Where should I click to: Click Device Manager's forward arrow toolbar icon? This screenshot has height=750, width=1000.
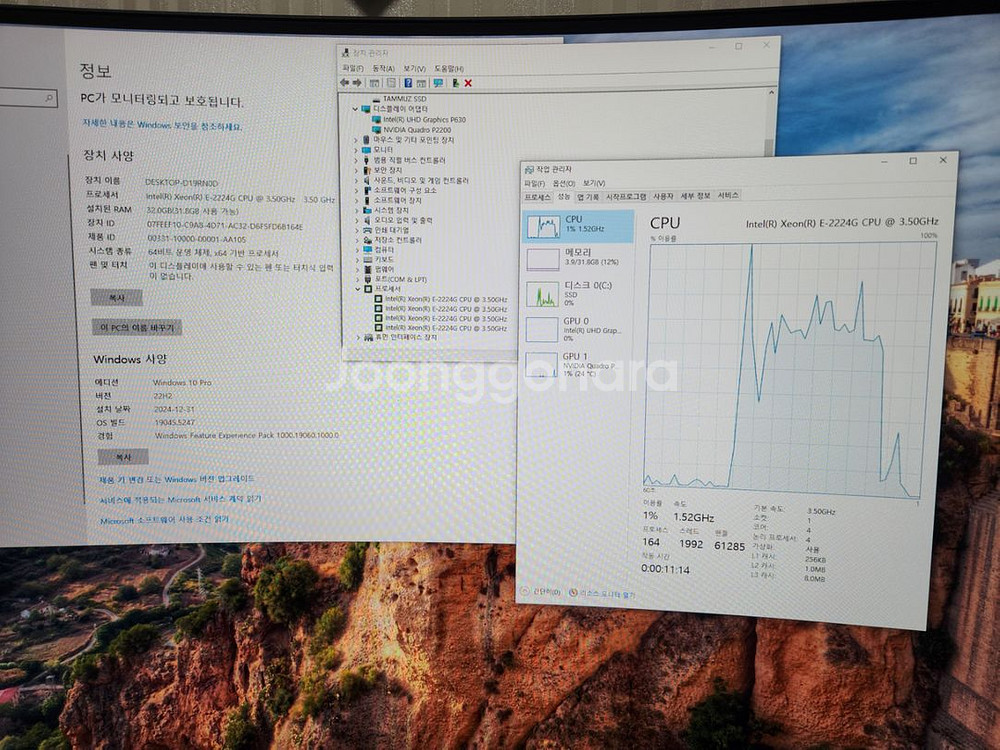point(357,83)
